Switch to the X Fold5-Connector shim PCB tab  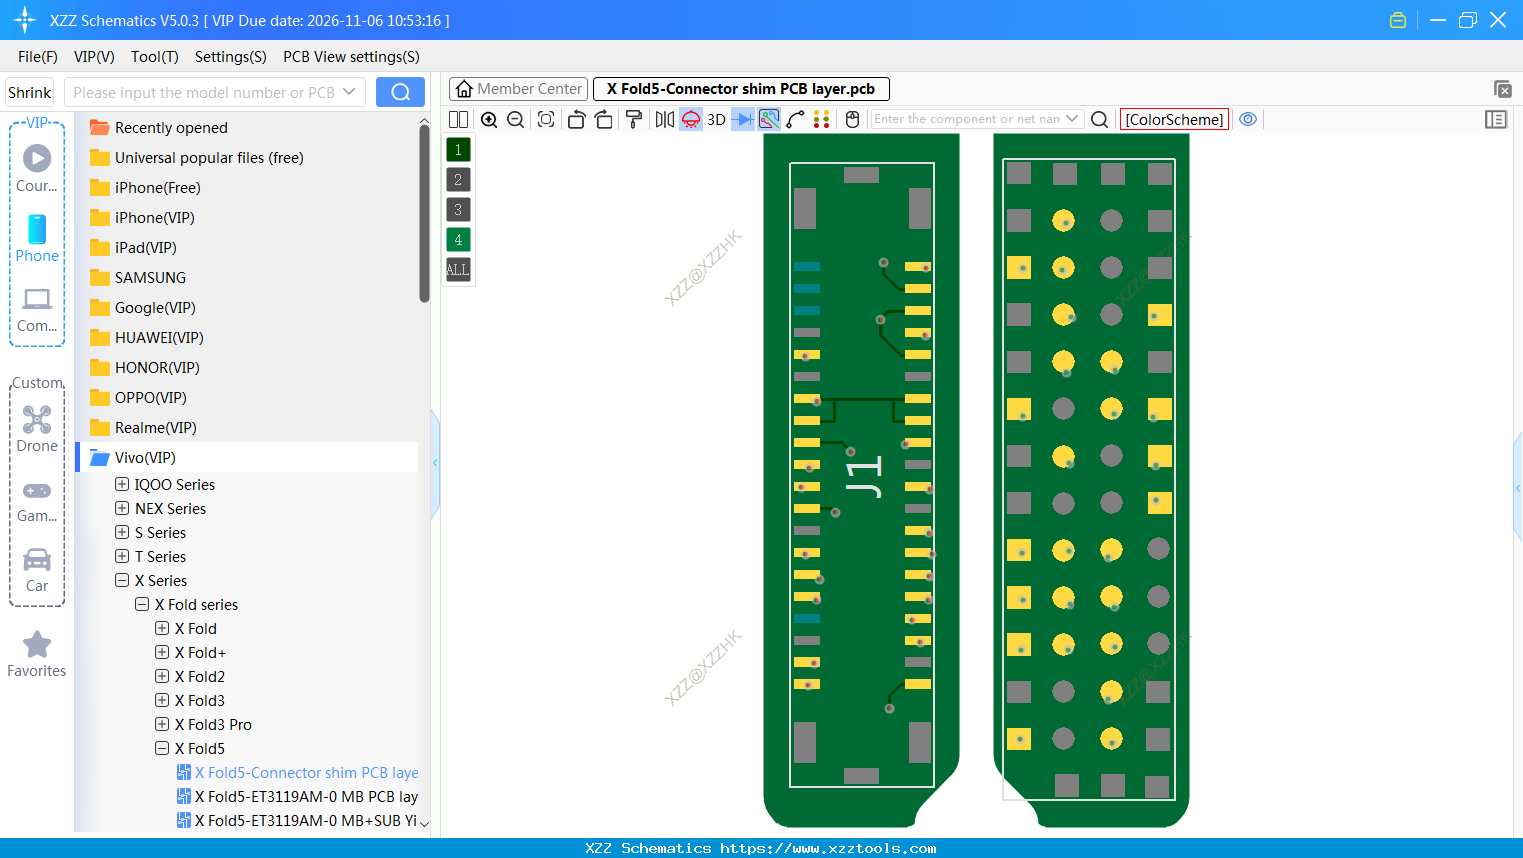[741, 88]
